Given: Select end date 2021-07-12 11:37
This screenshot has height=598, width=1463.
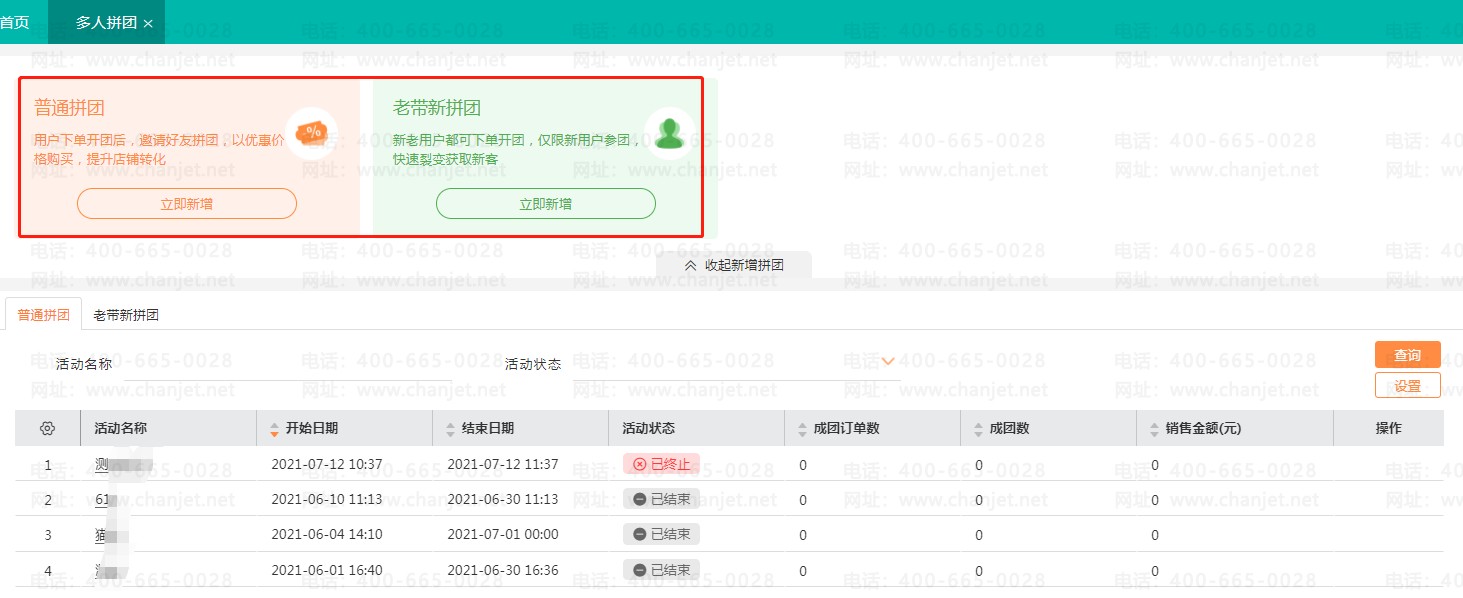Looking at the screenshot, I should click(503, 464).
